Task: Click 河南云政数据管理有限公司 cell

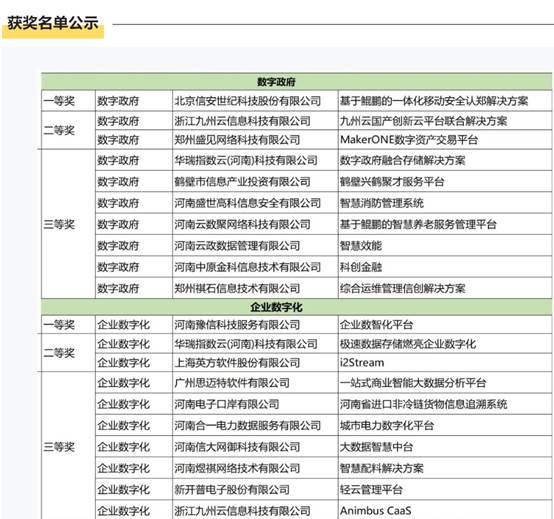Action: click(255, 246)
